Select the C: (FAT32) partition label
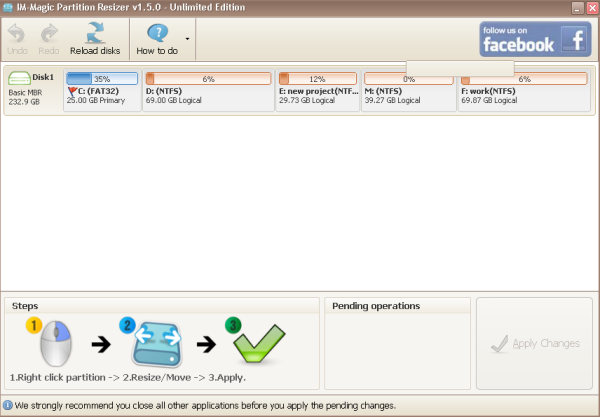Screen dimensions: 600x417 (x=98, y=91)
